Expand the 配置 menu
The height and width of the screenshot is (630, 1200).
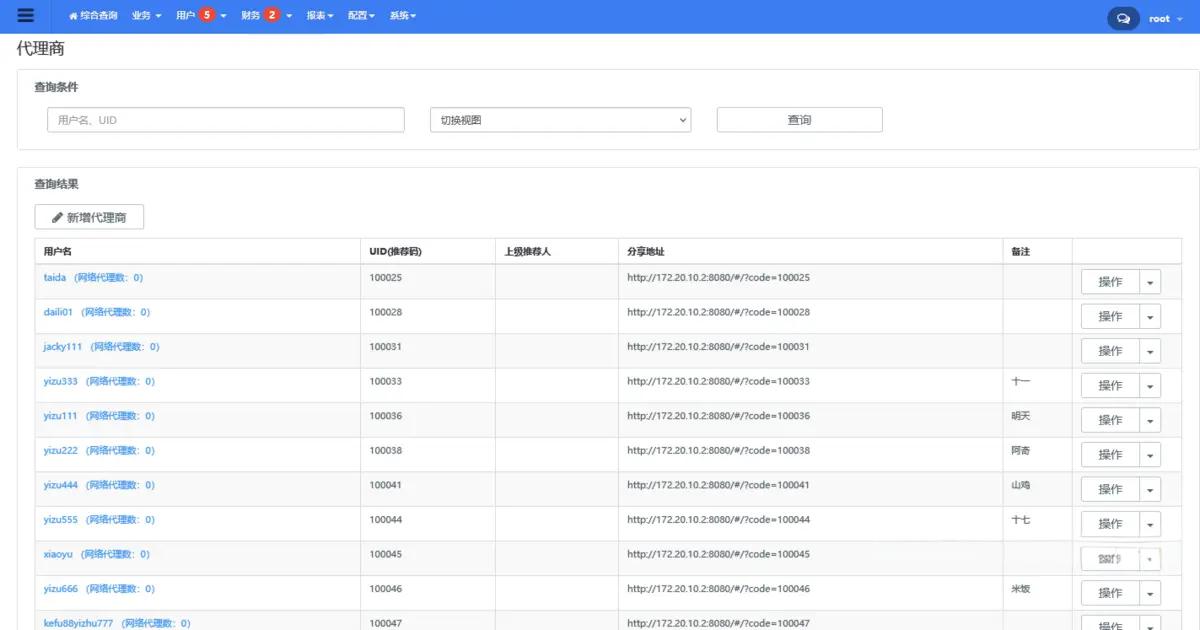[362, 16]
